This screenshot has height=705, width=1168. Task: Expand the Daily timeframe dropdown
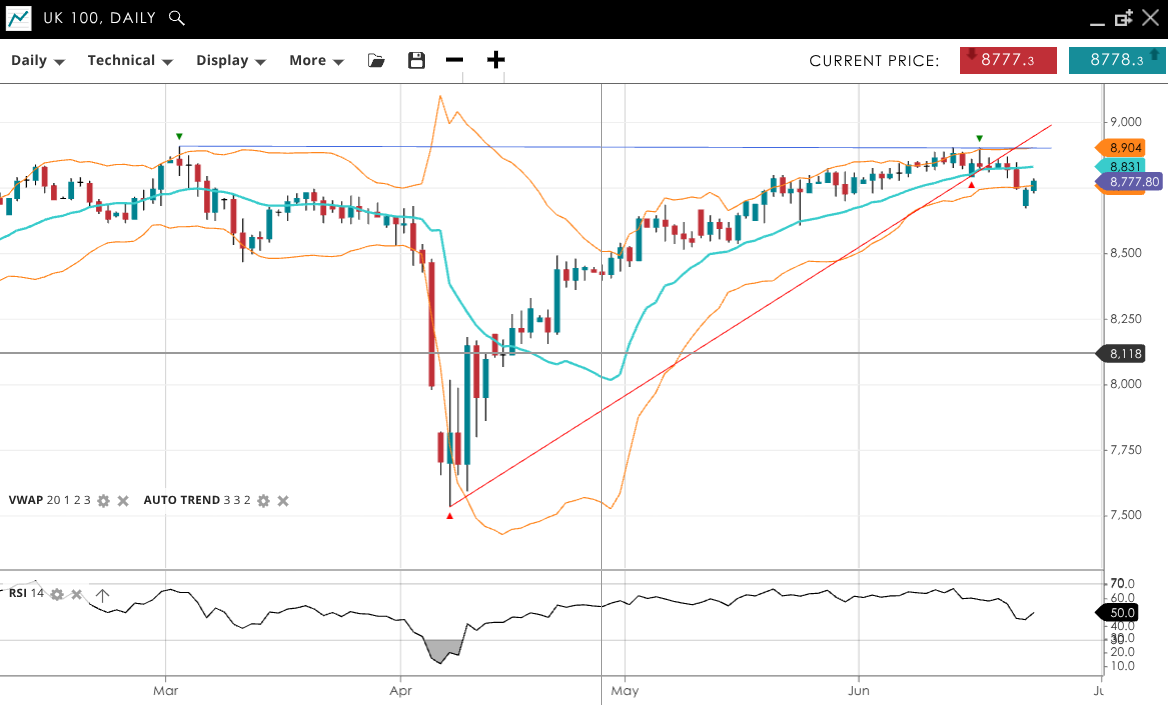pyautogui.click(x=38, y=60)
